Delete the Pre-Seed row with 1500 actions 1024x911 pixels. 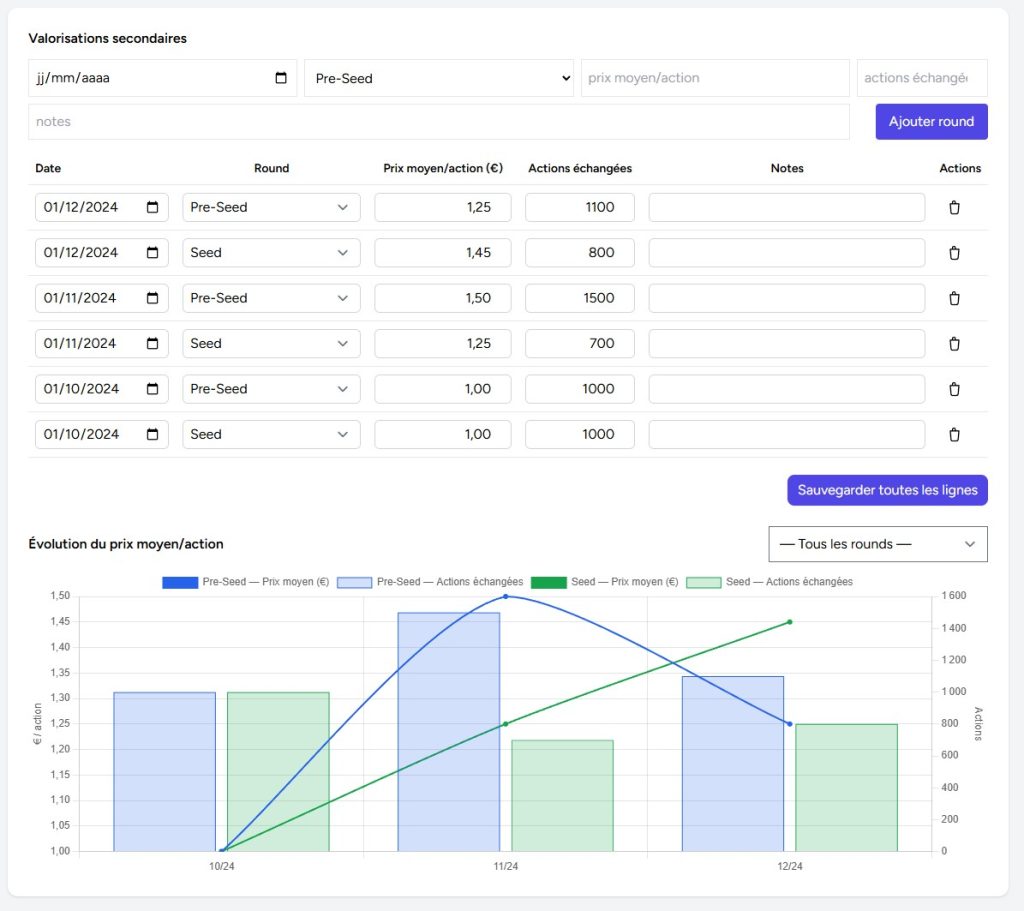pyautogui.click(x=953, y=298)
